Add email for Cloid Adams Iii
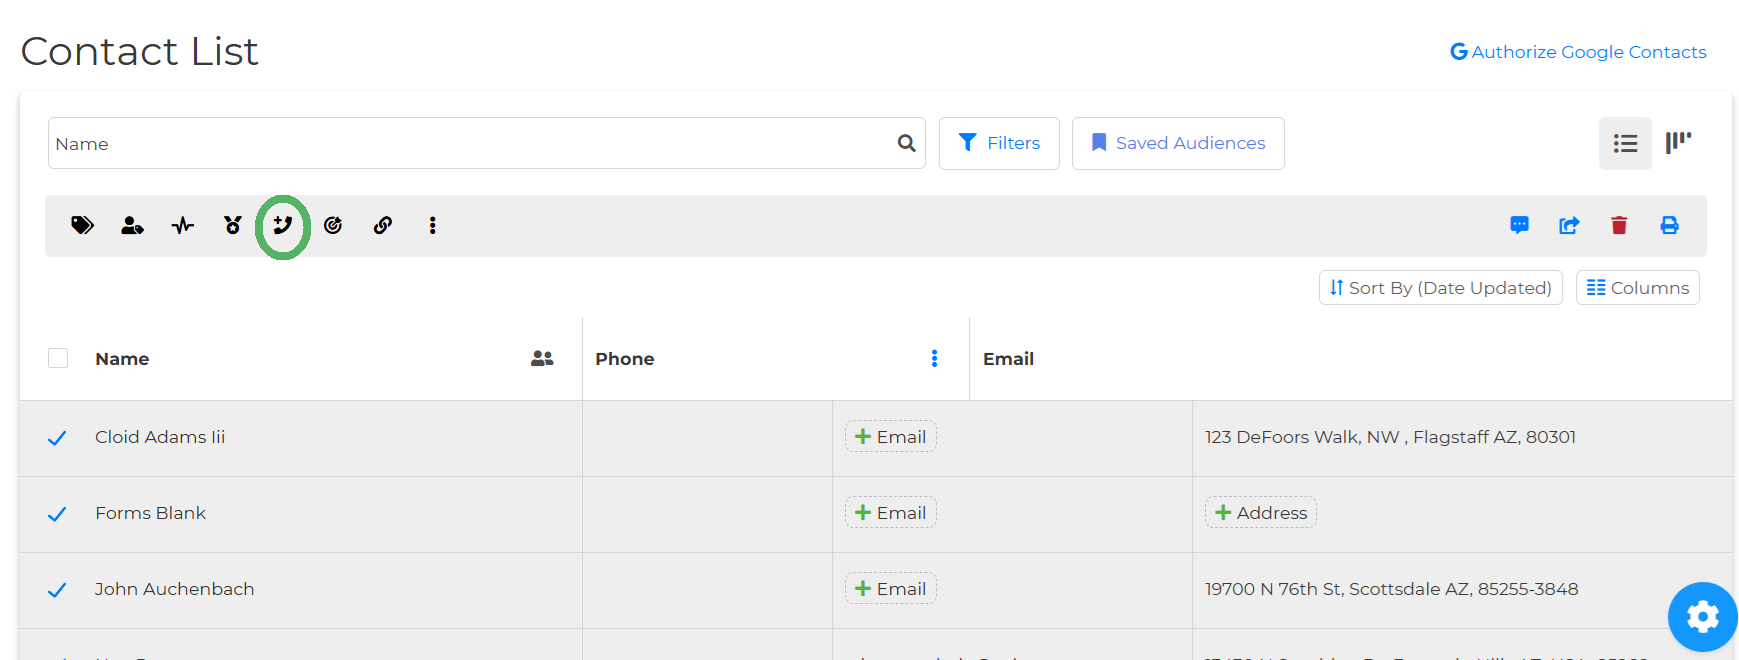1739x660 pixels. [890, 437]
